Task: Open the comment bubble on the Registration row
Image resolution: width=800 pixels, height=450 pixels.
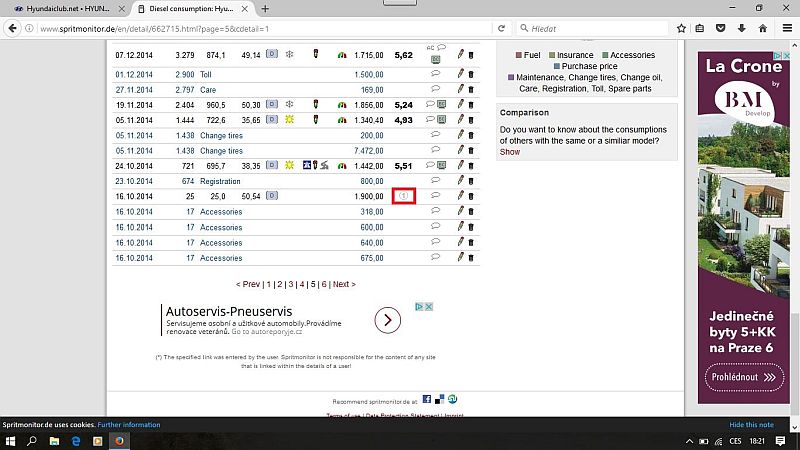Action: (x=434, y=181)
